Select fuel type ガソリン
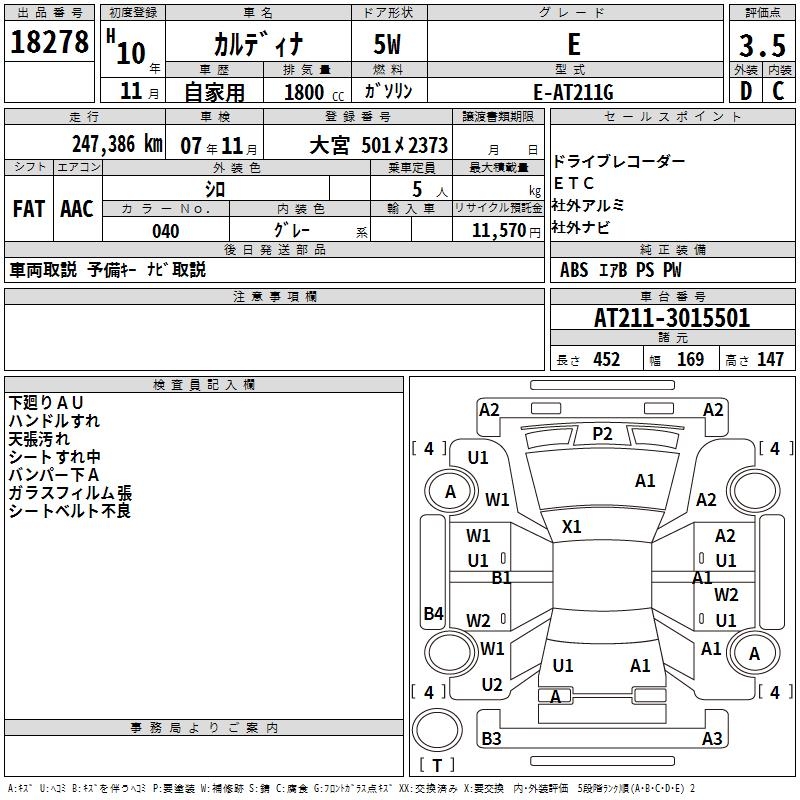The width and height of the screenshot is (800, 800). coord(388,91)
